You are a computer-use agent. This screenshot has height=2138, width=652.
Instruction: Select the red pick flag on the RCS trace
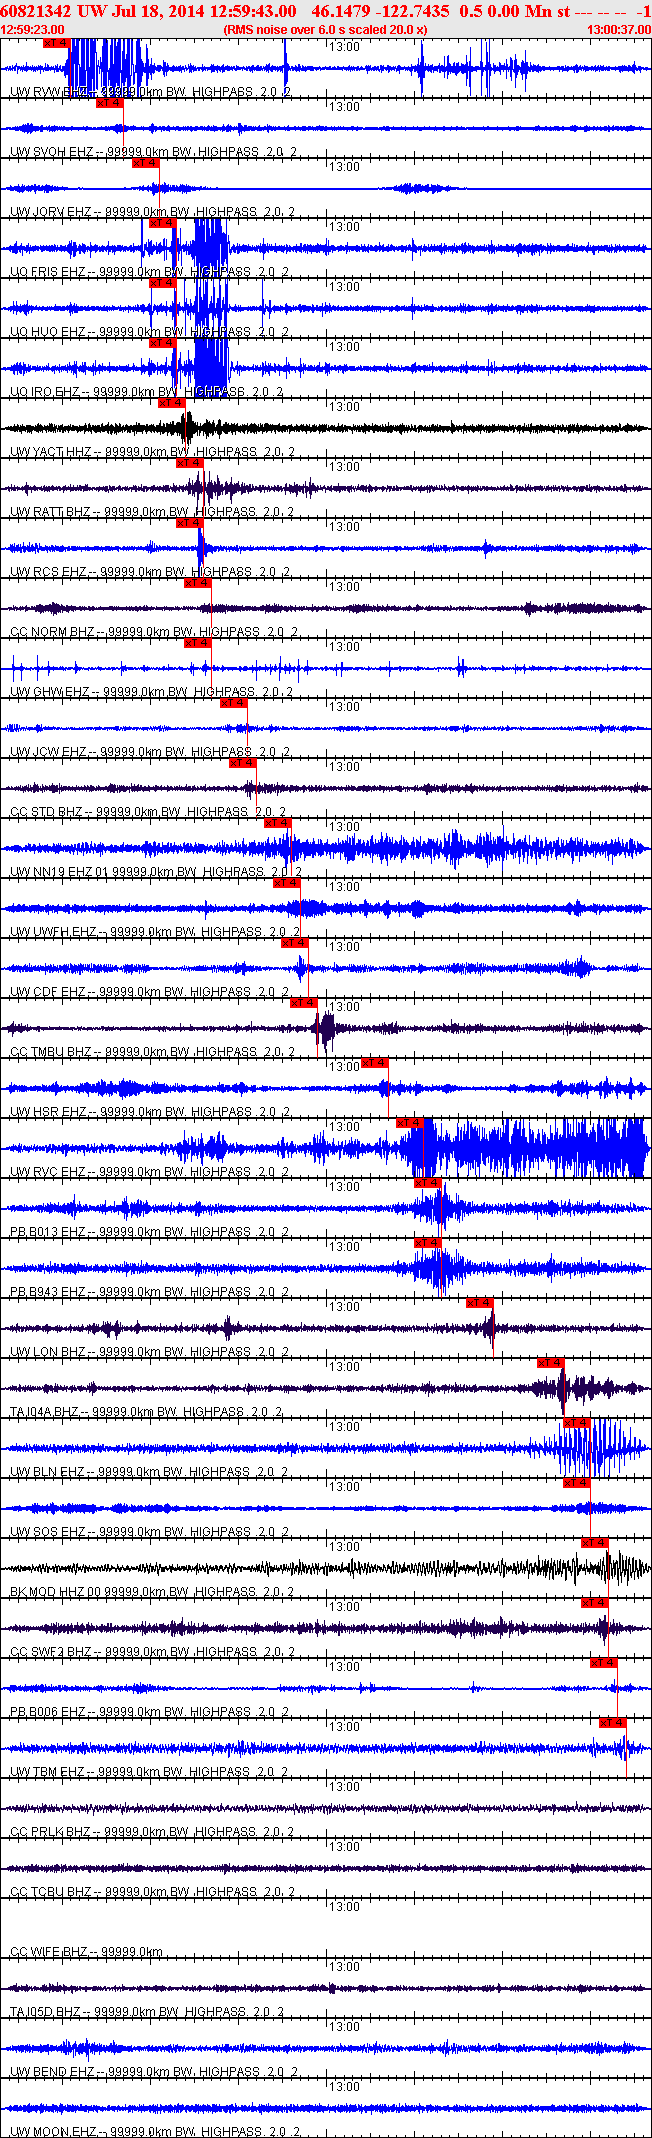(190, 523)
